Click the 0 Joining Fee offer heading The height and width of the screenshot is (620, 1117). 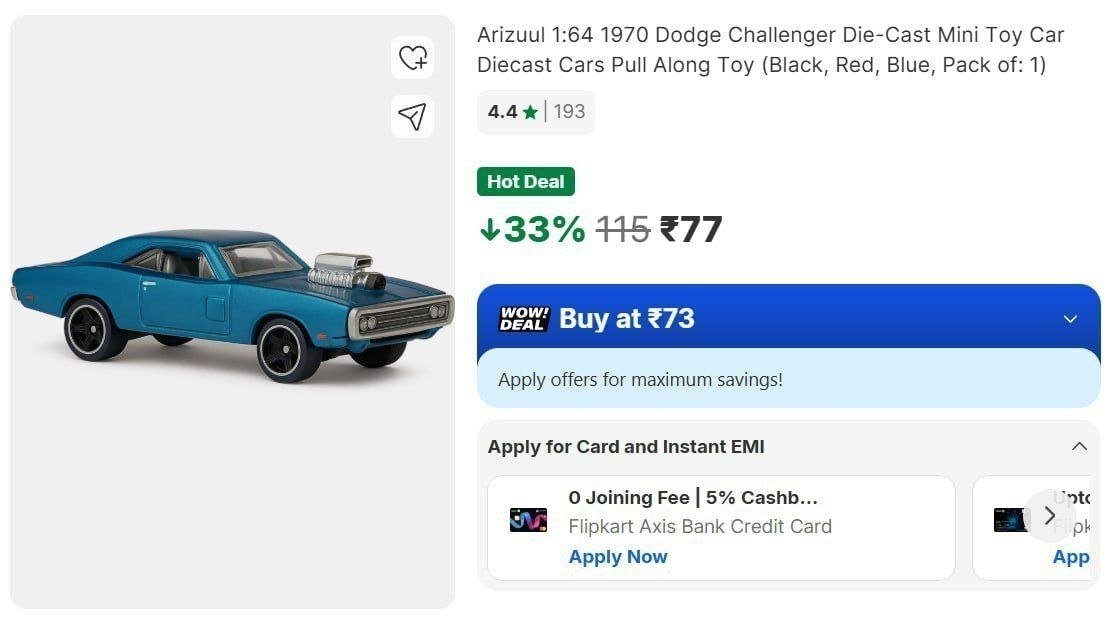click(x=693, y=497)
